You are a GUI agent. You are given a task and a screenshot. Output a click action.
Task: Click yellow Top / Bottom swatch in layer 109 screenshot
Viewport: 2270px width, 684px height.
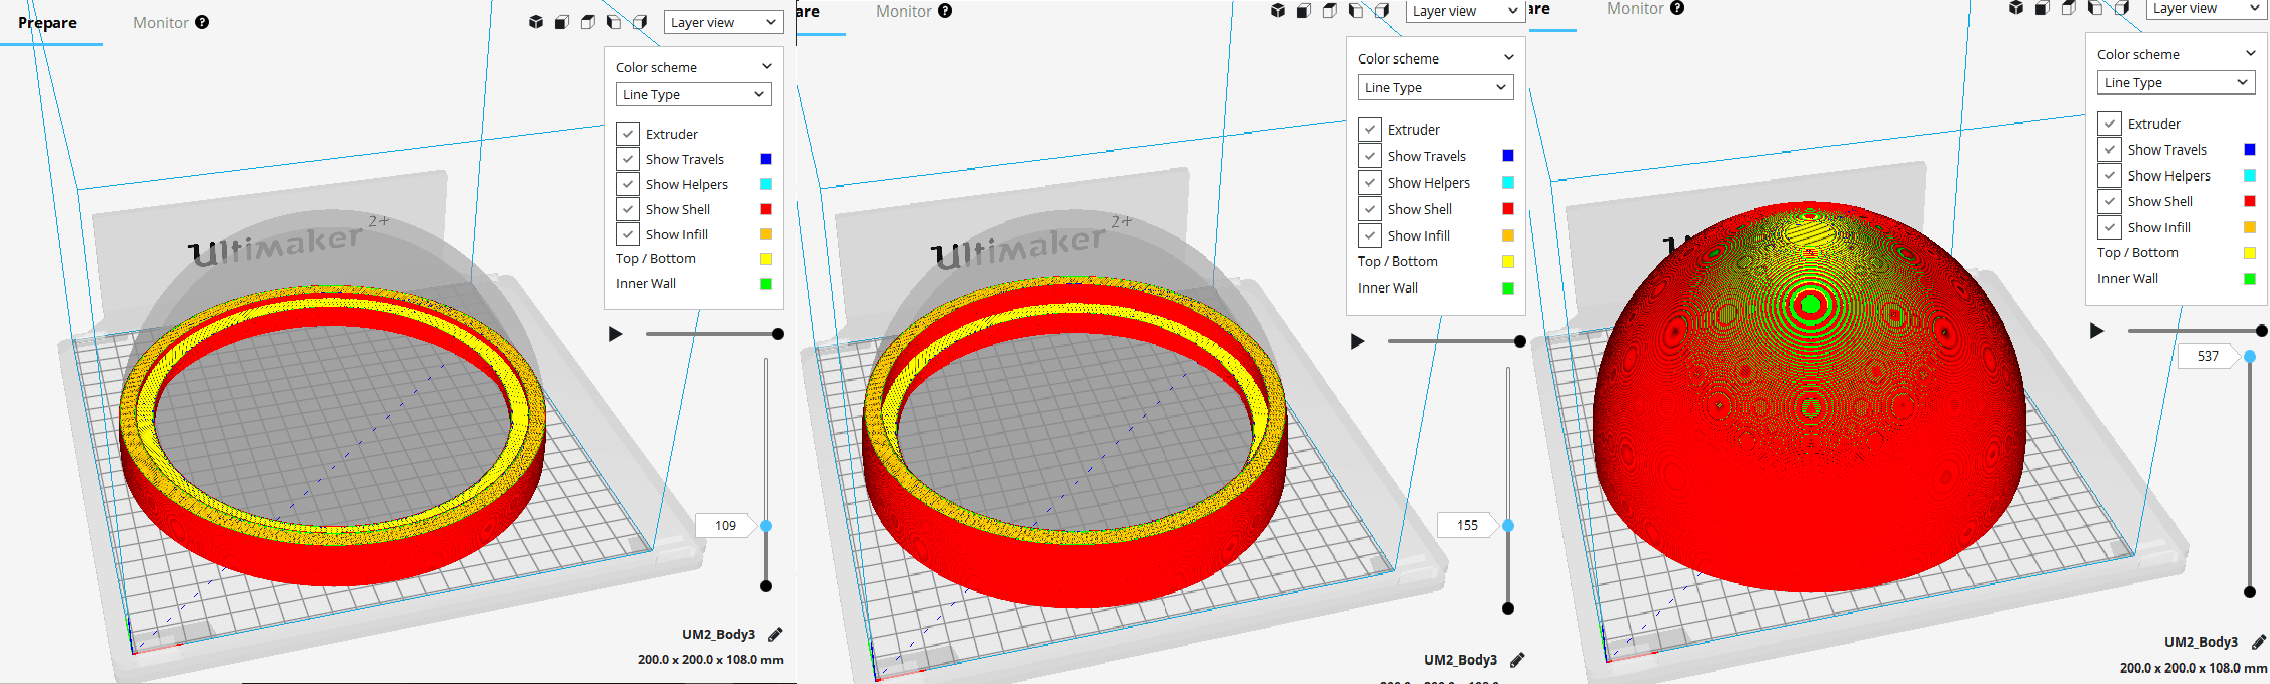click(x=766, y=259)
